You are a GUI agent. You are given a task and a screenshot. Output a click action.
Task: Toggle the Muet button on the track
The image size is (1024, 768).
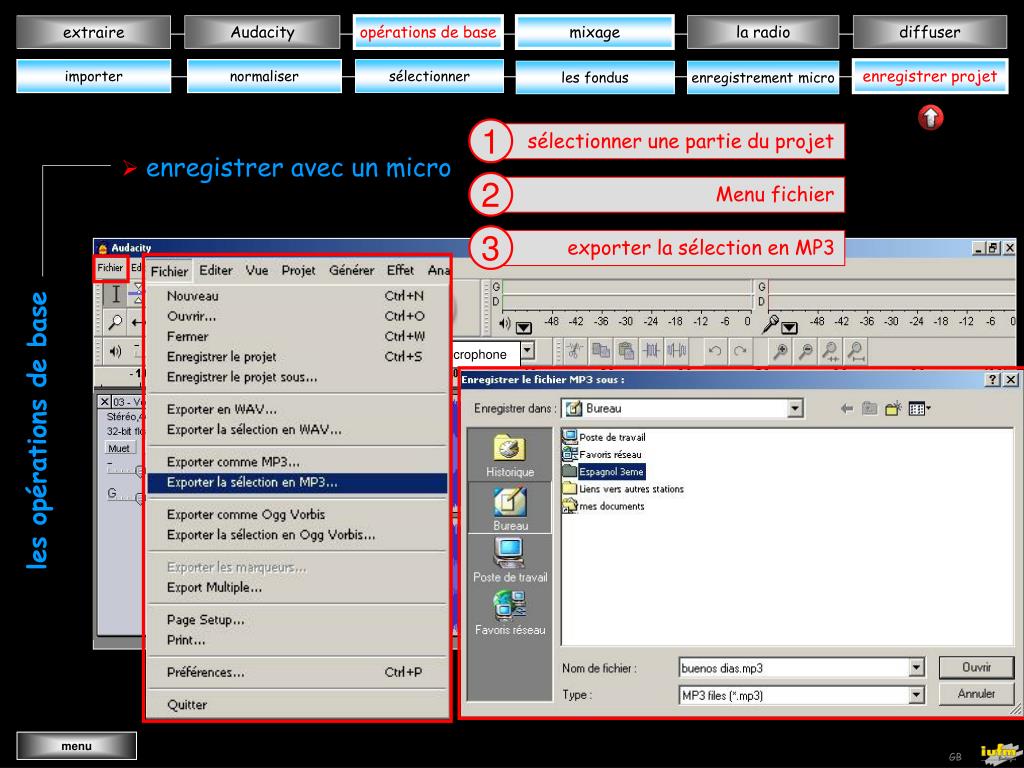click(120, 448)
